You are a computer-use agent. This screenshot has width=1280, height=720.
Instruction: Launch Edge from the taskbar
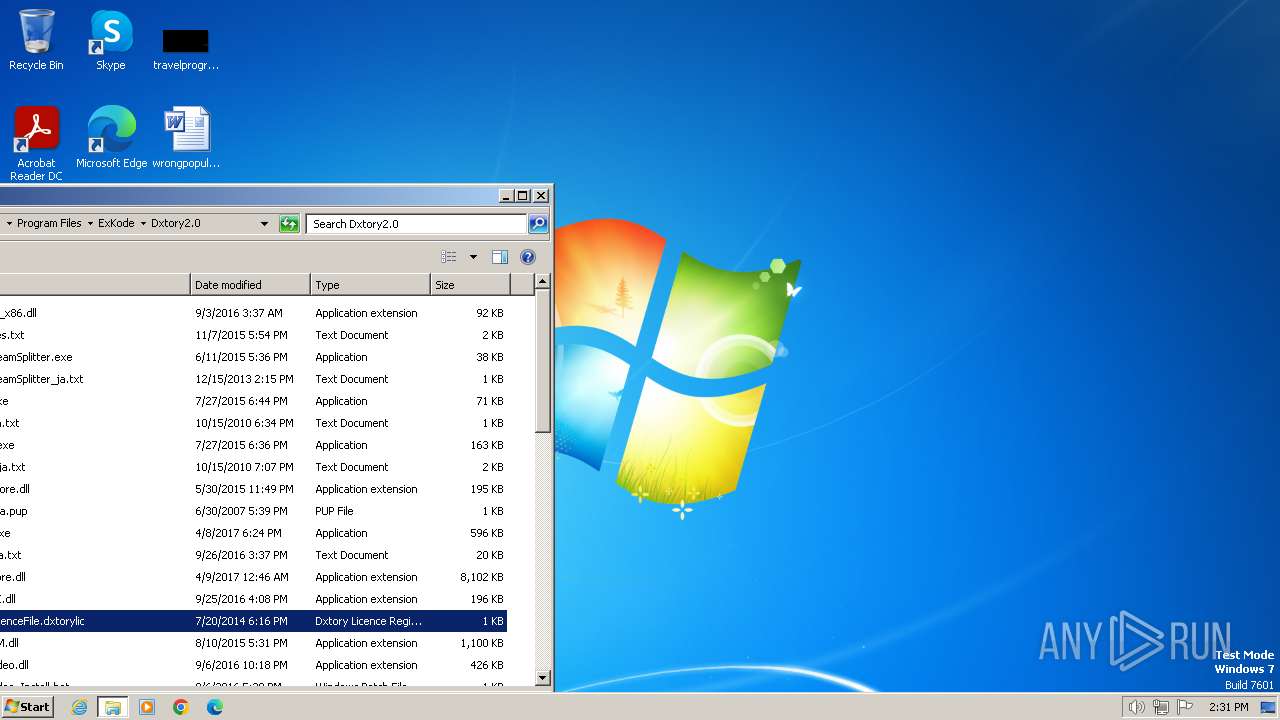[x=215, y=707]
